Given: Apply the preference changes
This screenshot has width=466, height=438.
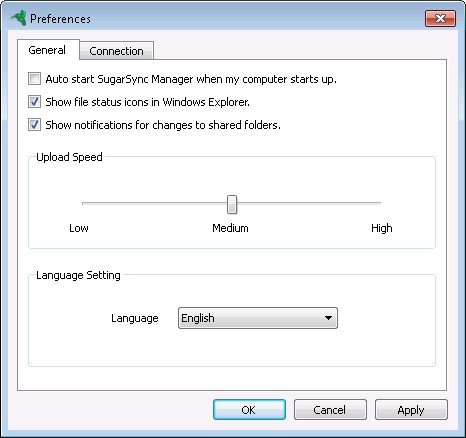Looking at the screenshot, I should (x=411, y=410).
